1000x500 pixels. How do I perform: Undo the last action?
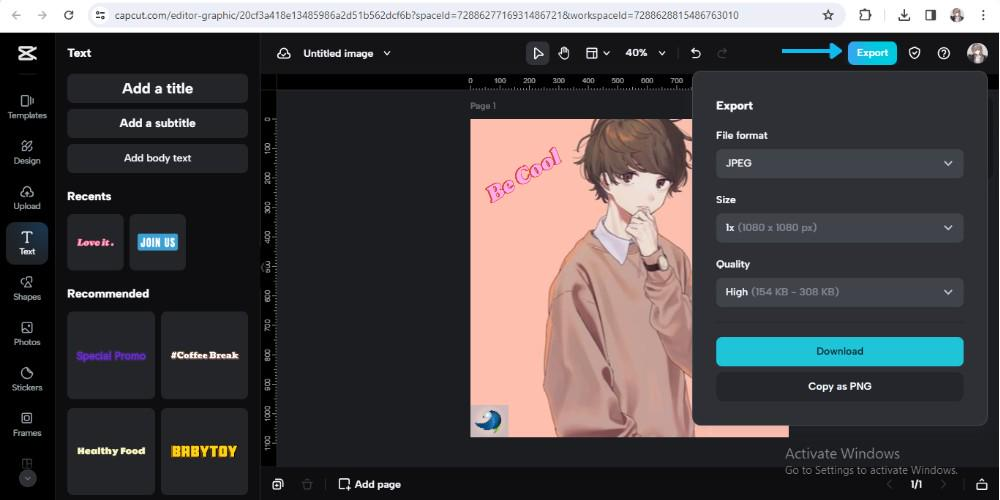coord(696,54)
